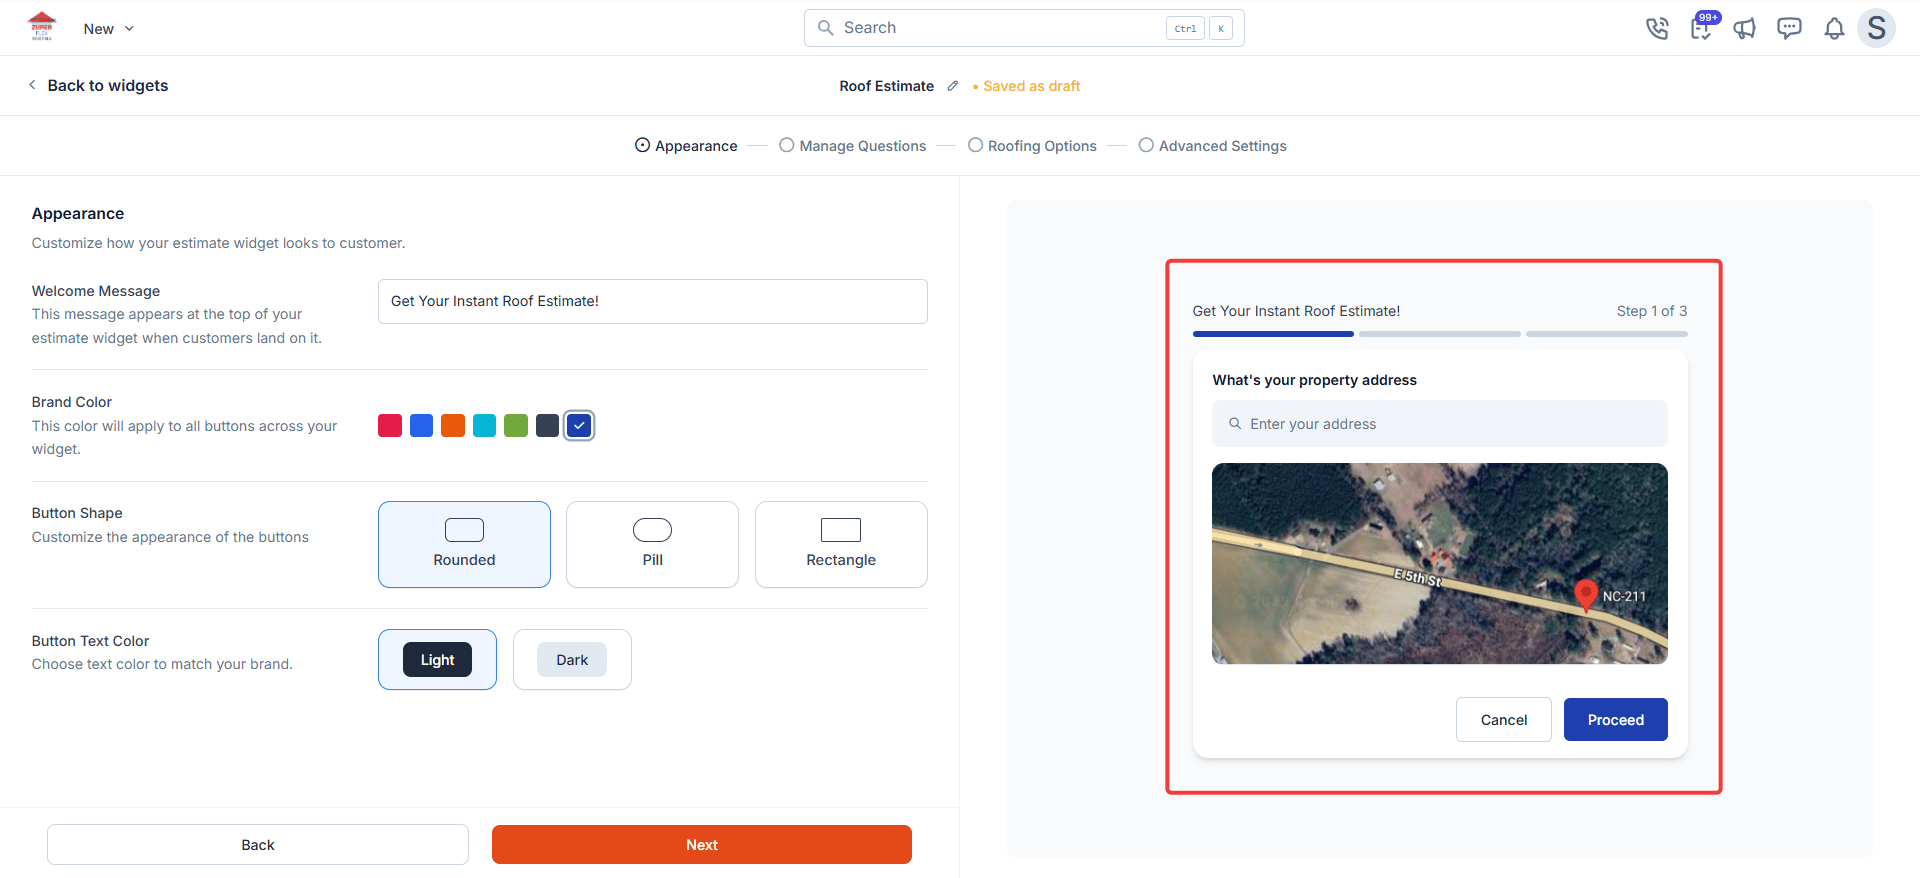Select the green brand color swatch

tap(516, 425)
